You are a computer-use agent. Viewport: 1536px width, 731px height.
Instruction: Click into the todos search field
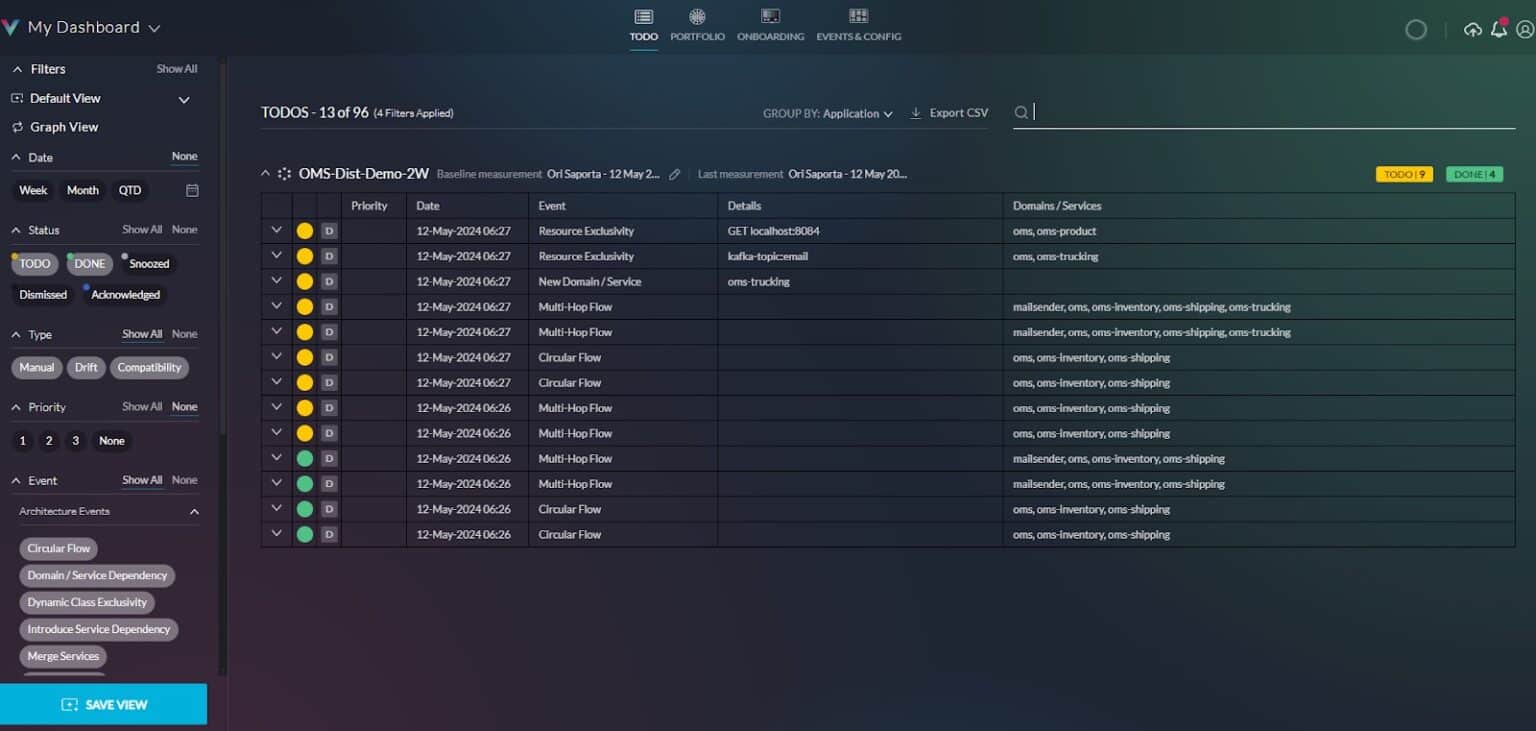[x=1270, y=113]
